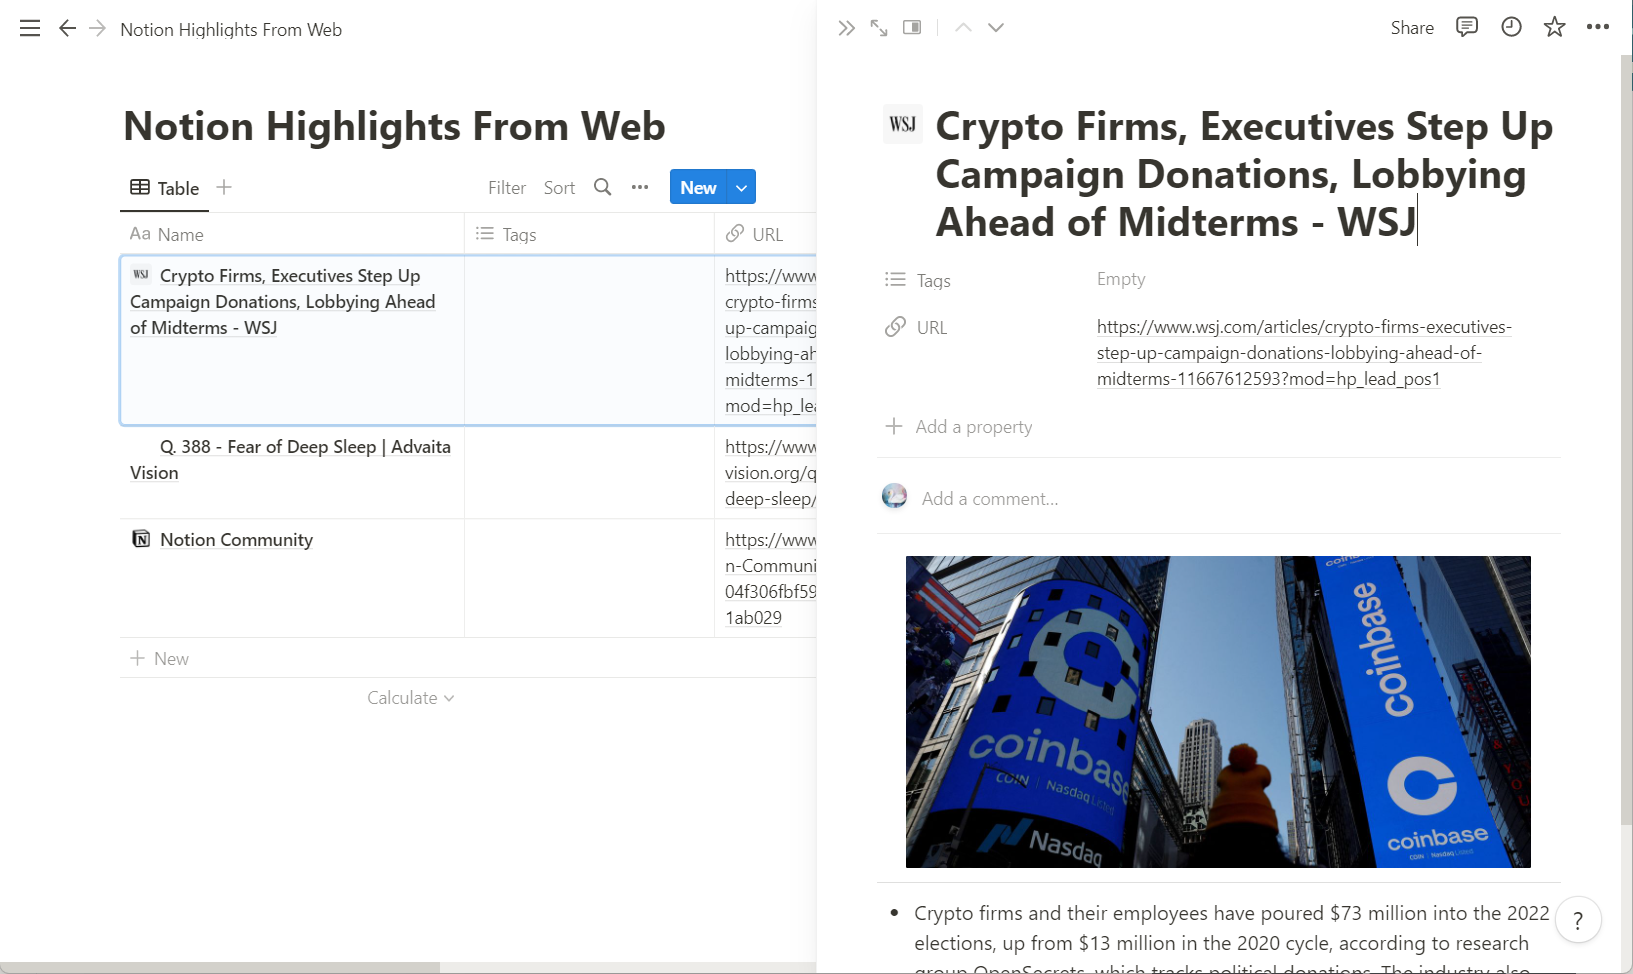Image resolution: width=1633 pixels, height=974 pixels.
Task: Switch peek mode layout icon
Action: [x=912, y=27]
